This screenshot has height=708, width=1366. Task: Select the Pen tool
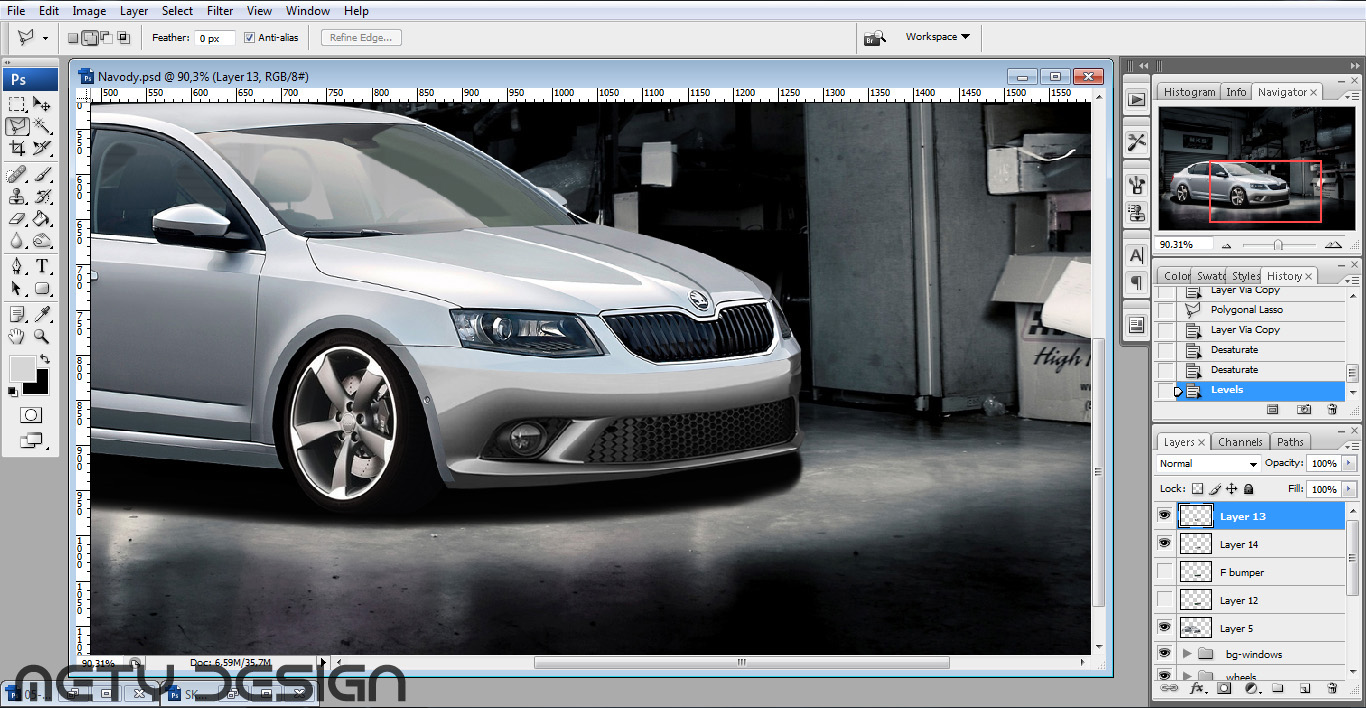[x=17, y=266]
